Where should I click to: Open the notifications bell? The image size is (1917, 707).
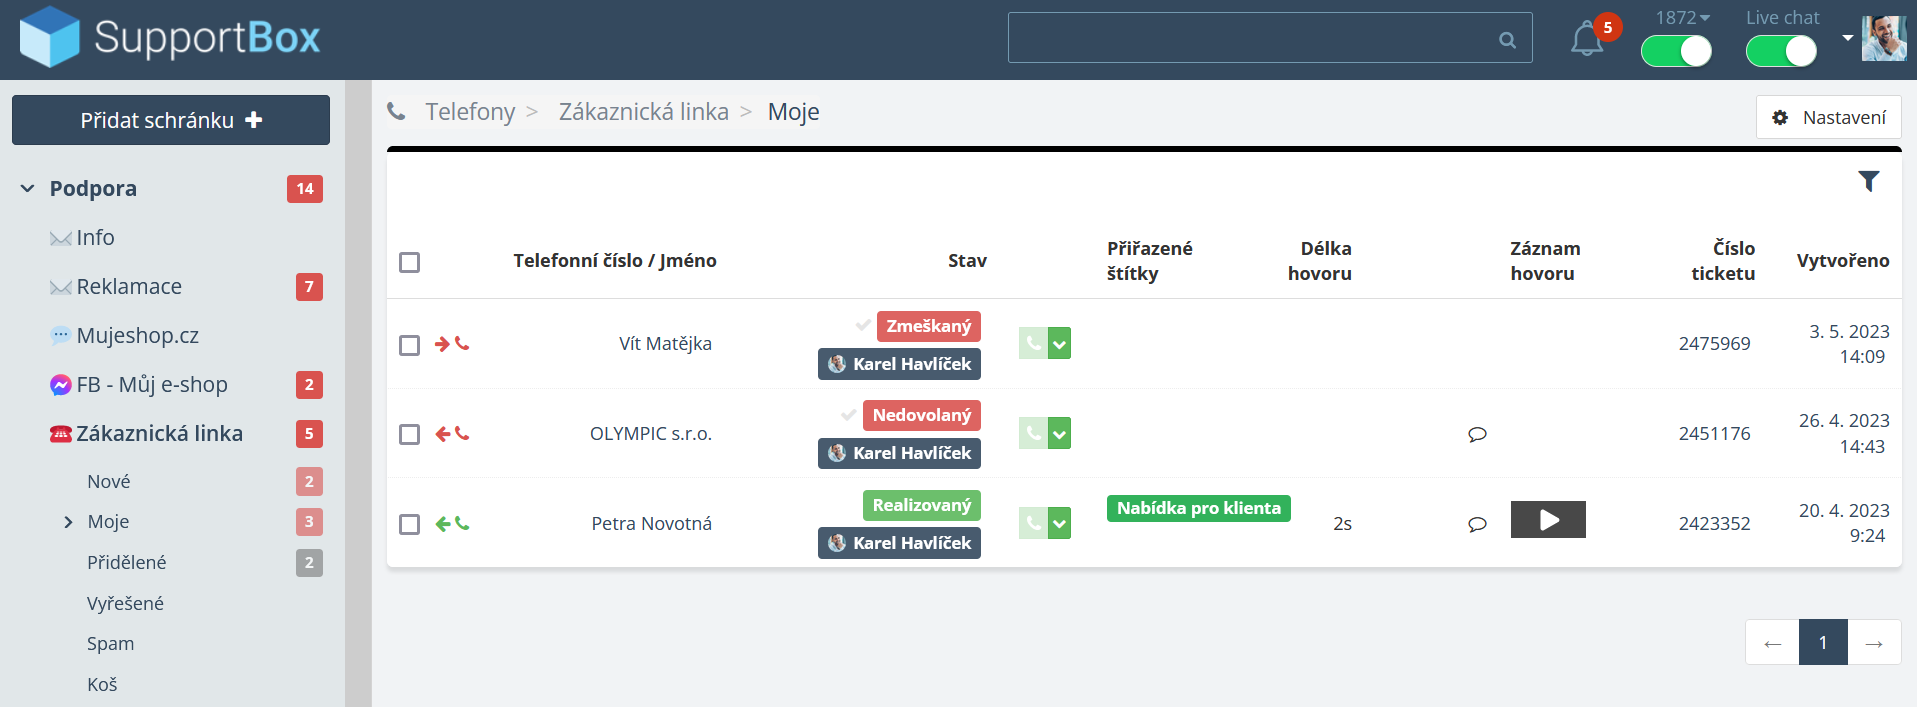click(1586, 40)
